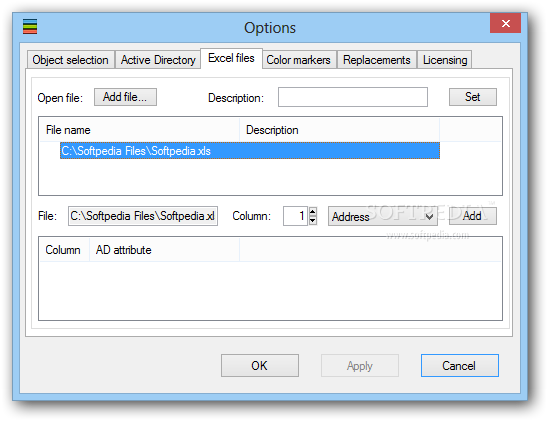Viewport: 548px width, 421px height.
Task: Switch to the Object selection tab
Action: coord(71,60)
